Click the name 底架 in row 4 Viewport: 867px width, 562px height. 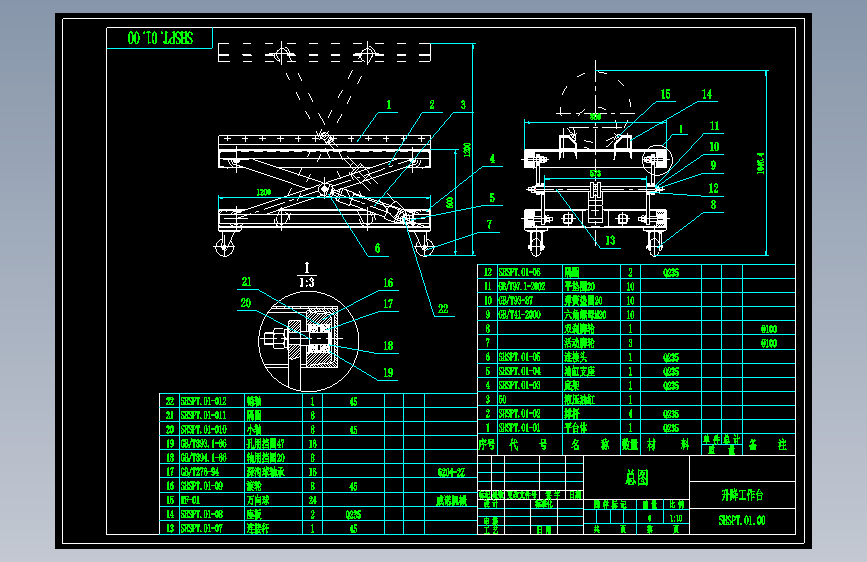coord(572,386)
